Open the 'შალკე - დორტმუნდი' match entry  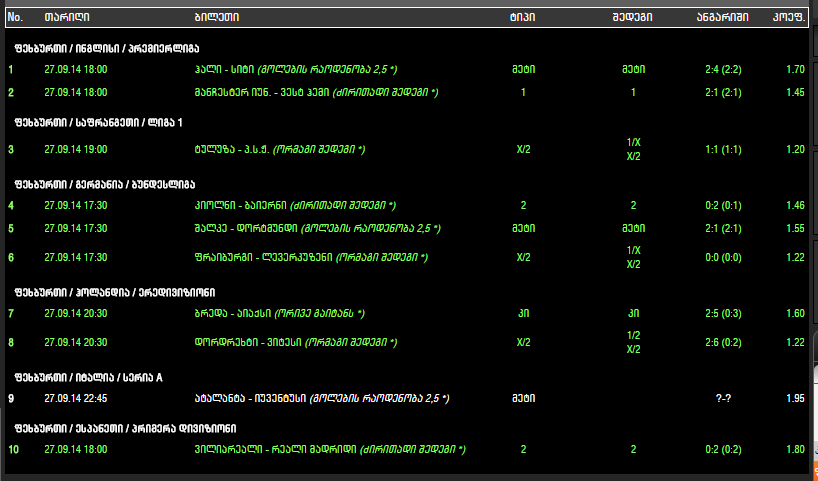click(318, 229)
